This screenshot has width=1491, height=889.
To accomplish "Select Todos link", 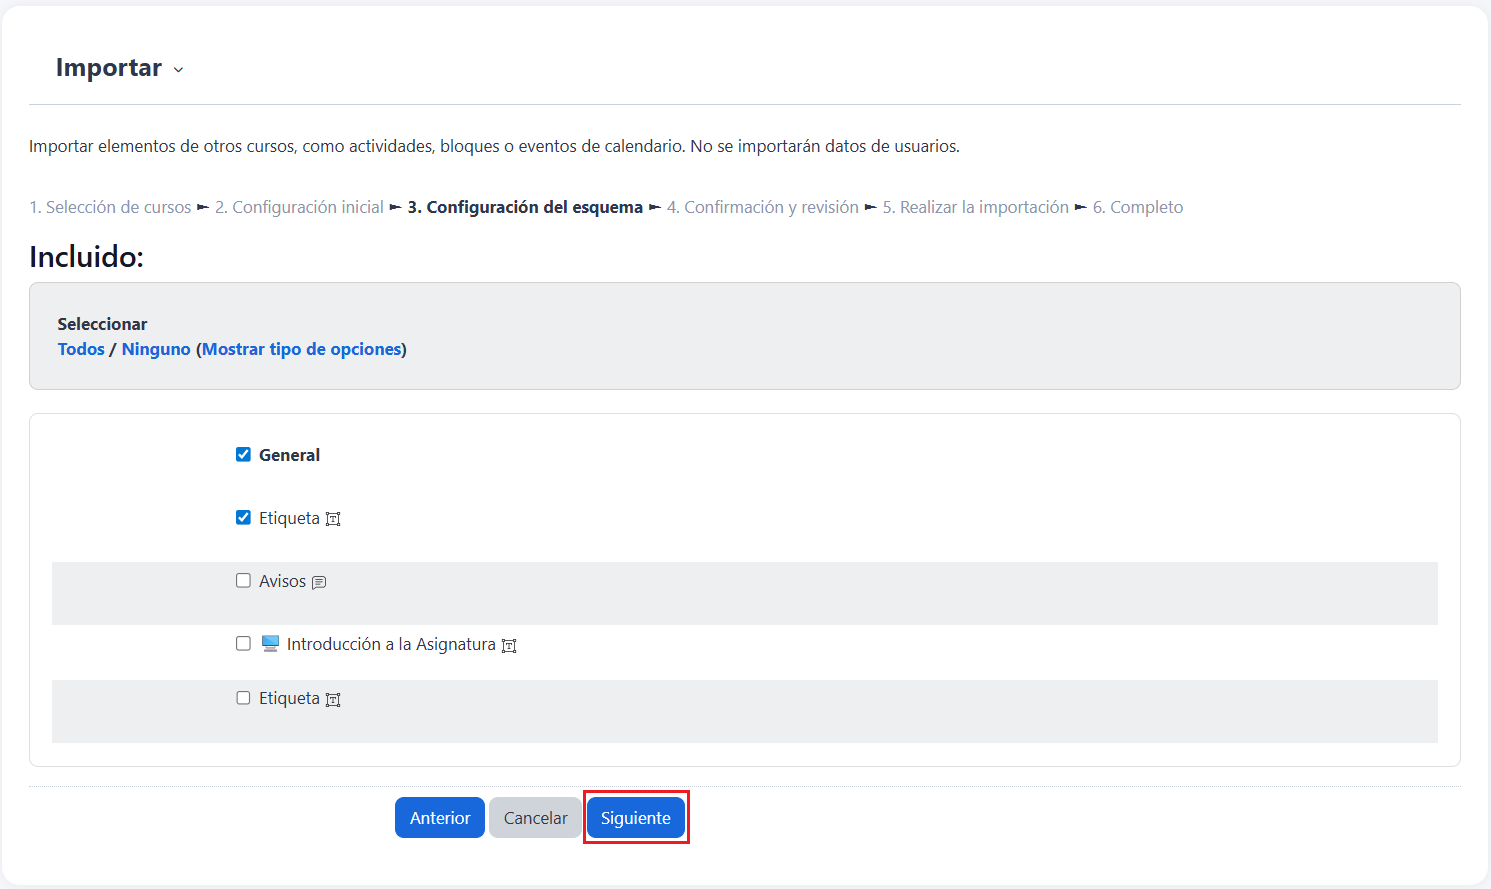I will point(81,349).
